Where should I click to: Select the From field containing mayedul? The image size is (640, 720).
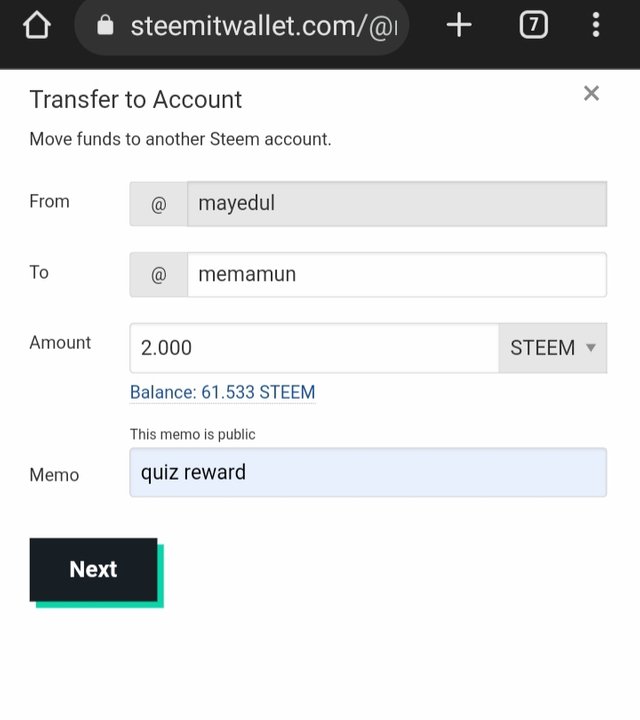(x=396, y=204)
